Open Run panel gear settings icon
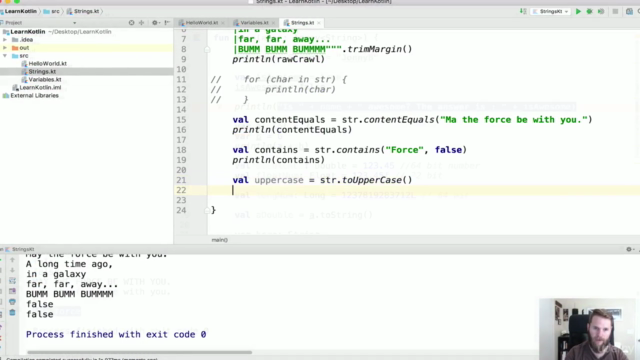The height and width of the screenshot is (360, 640). coord(629,249)
